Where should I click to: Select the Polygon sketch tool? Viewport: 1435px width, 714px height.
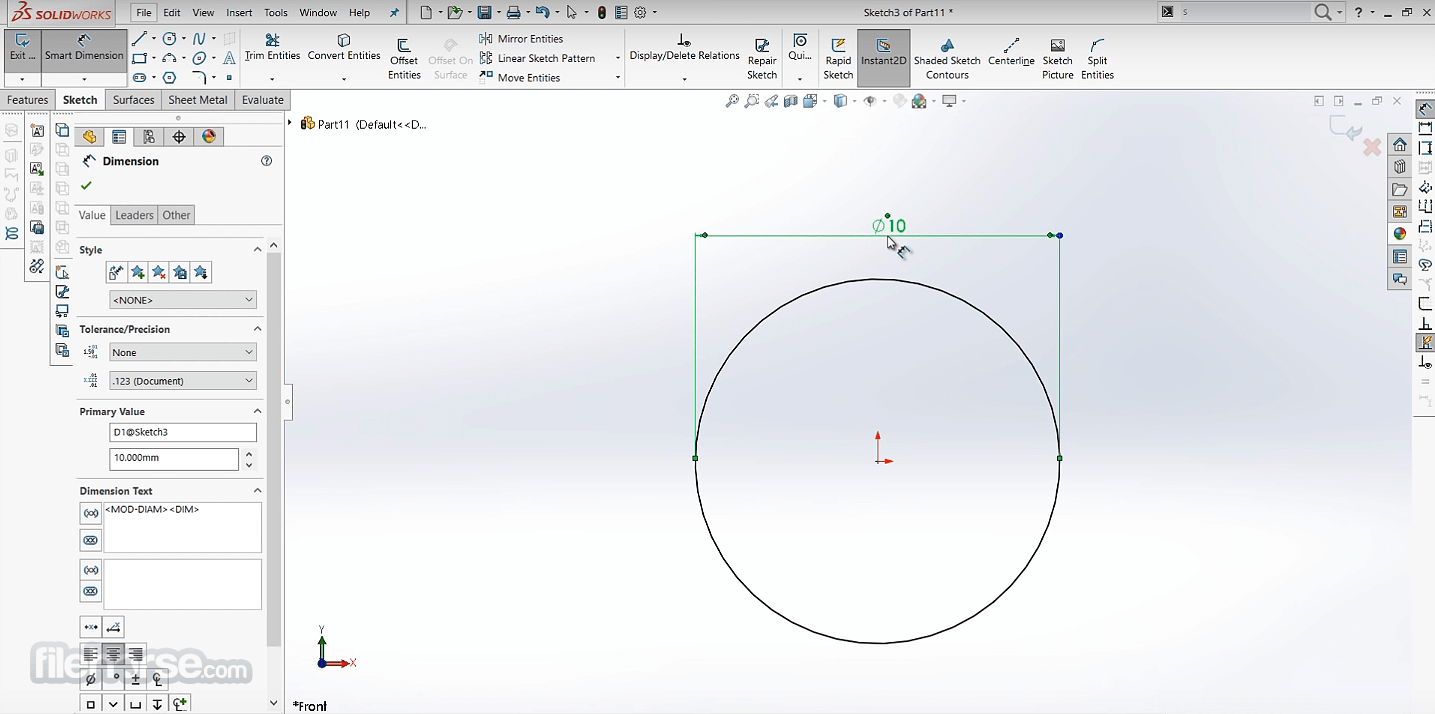pos(170,77)
